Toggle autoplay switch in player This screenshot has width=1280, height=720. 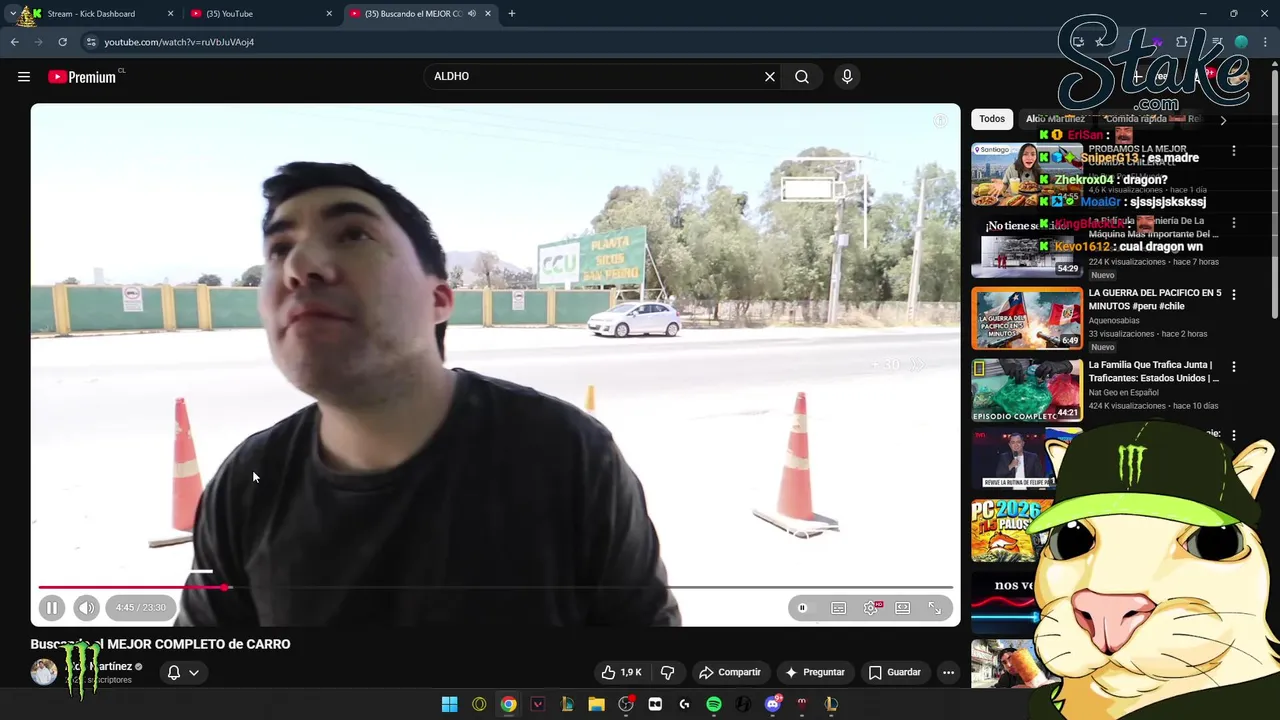click(802, 607)
